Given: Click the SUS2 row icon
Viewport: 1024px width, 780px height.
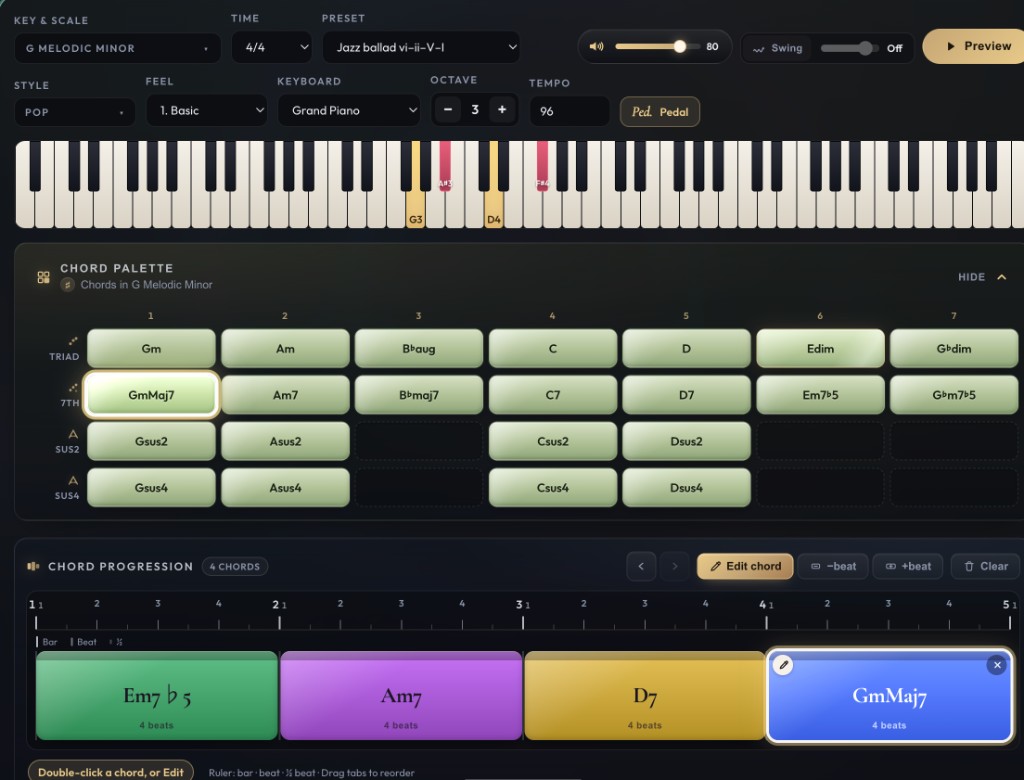Looking at the screenshot, I should (x=72, y=434).
